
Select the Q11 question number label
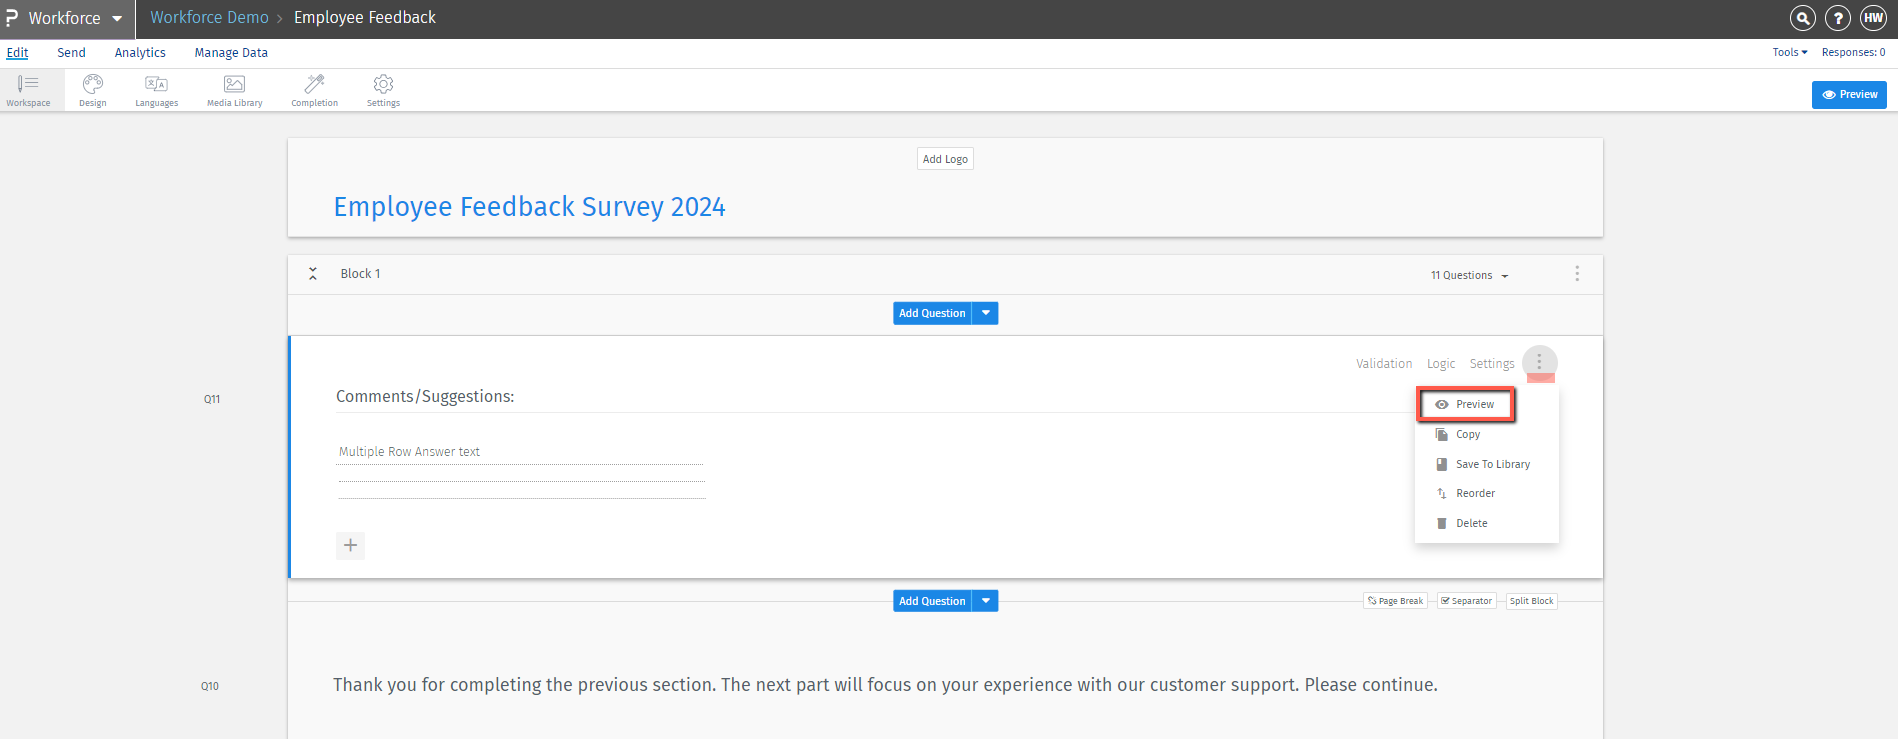[212, 399]
